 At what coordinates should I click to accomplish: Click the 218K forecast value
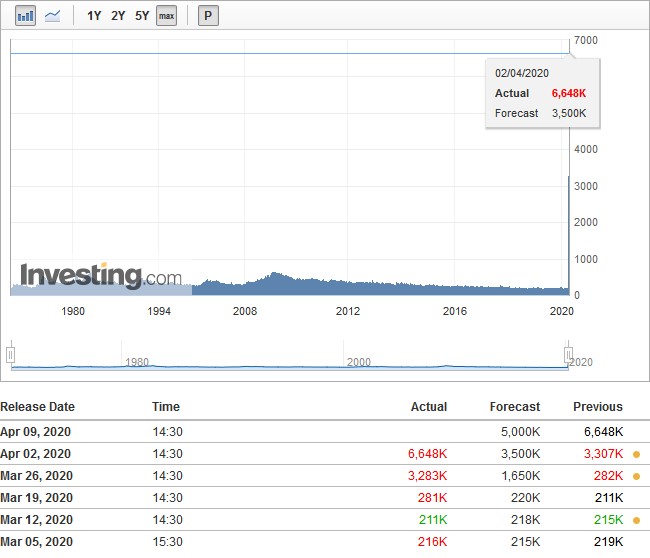pos(526,519)
